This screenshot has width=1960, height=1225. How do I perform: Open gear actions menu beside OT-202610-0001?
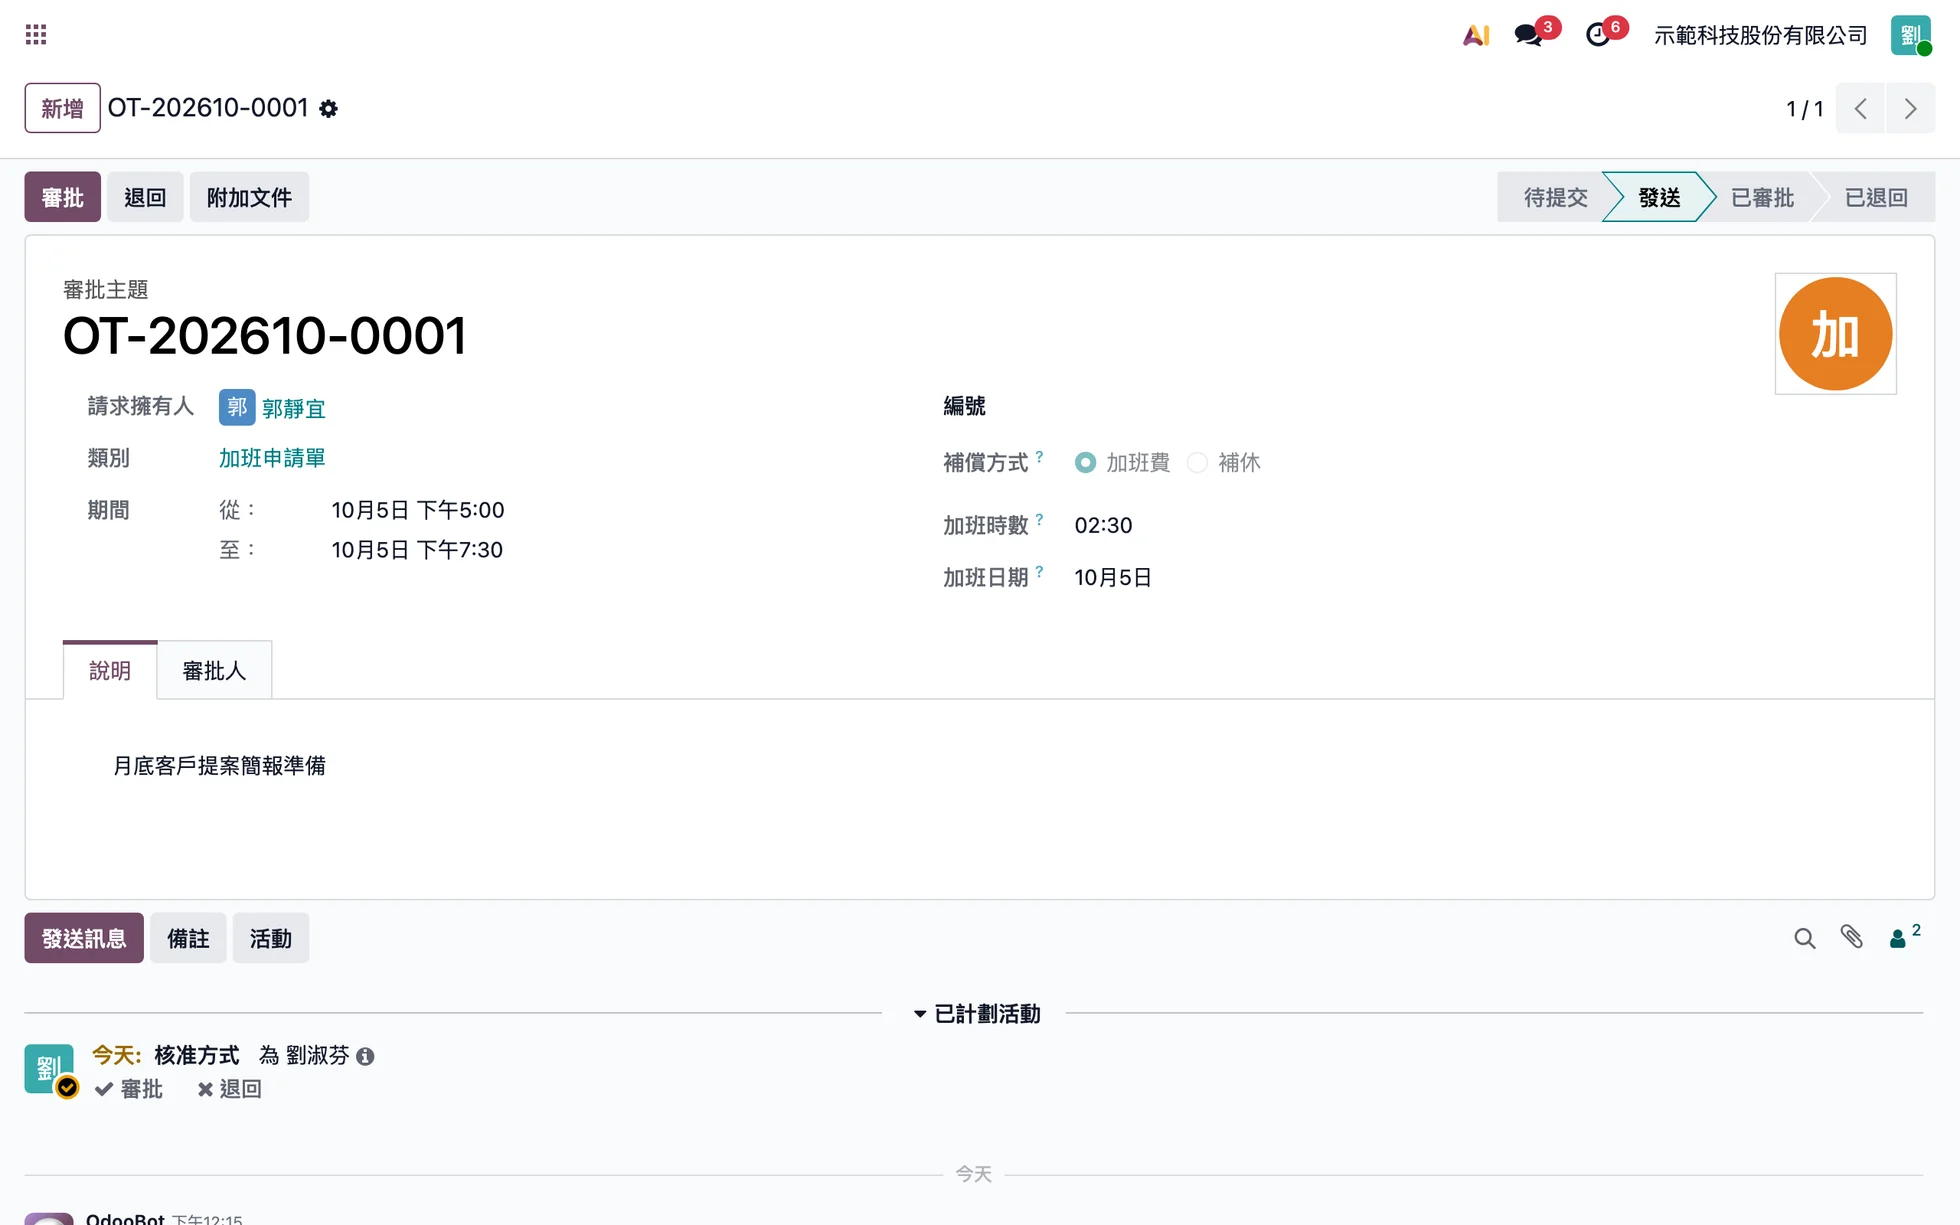[328, 109]
